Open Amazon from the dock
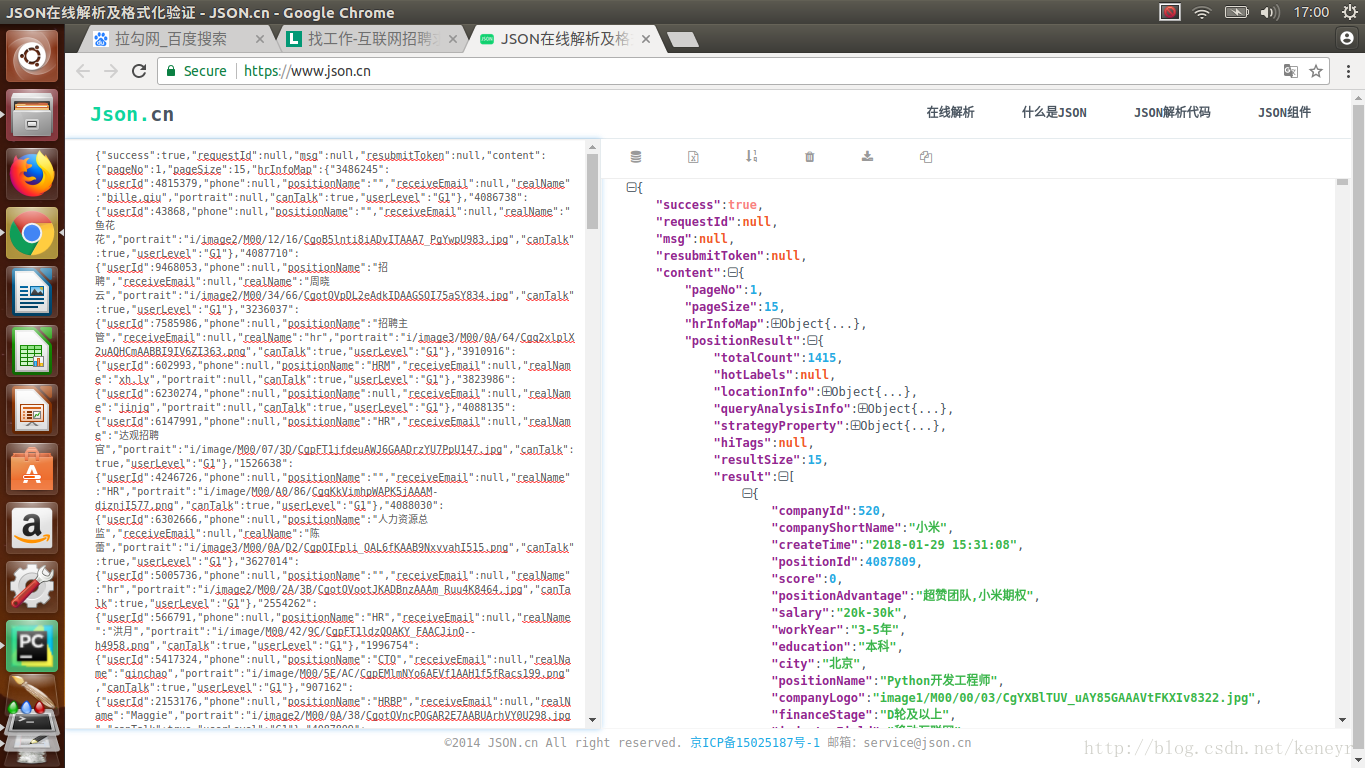This screenshot has height=768, width=1365. (33, 529)
